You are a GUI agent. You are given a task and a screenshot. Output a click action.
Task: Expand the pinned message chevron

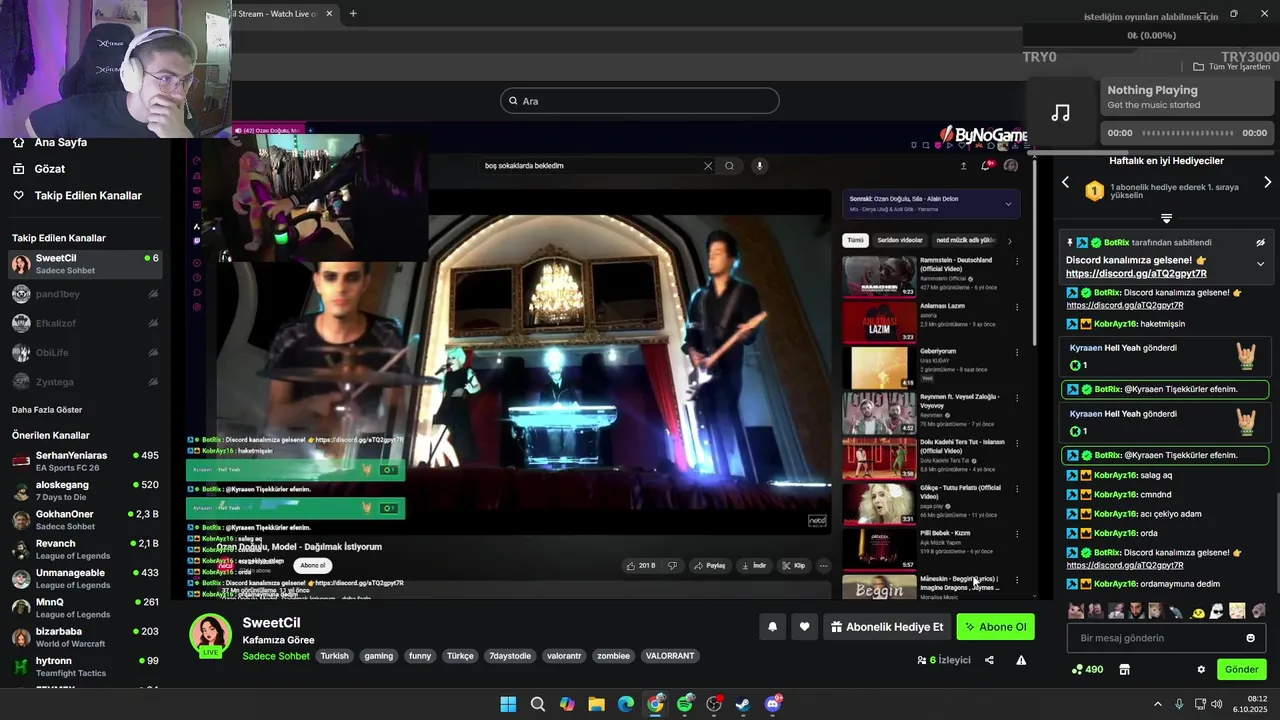coord(1260,264)
